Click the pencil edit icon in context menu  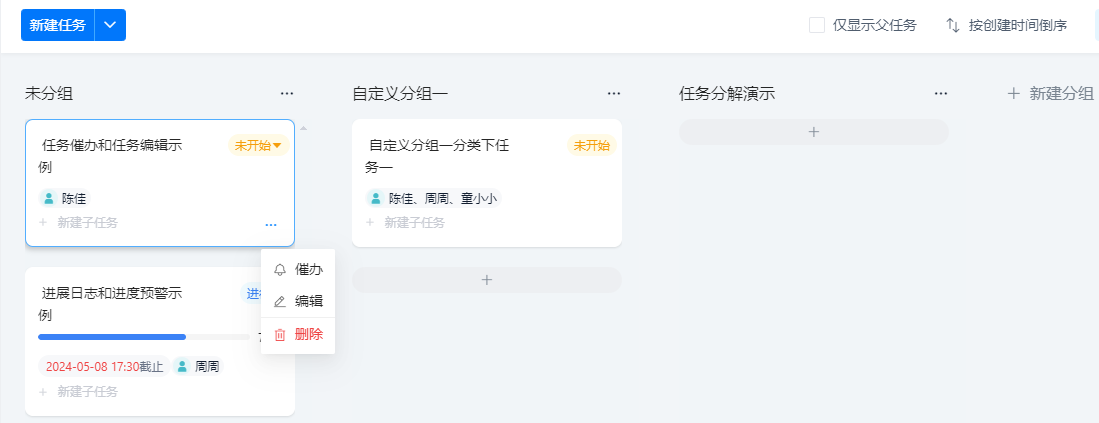[x=280, y=302]
